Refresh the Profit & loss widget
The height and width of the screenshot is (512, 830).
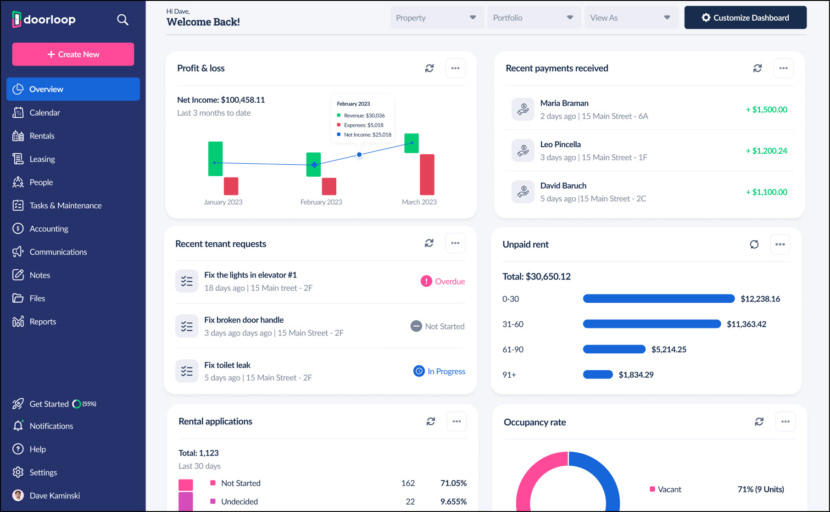tap(429, 68)
